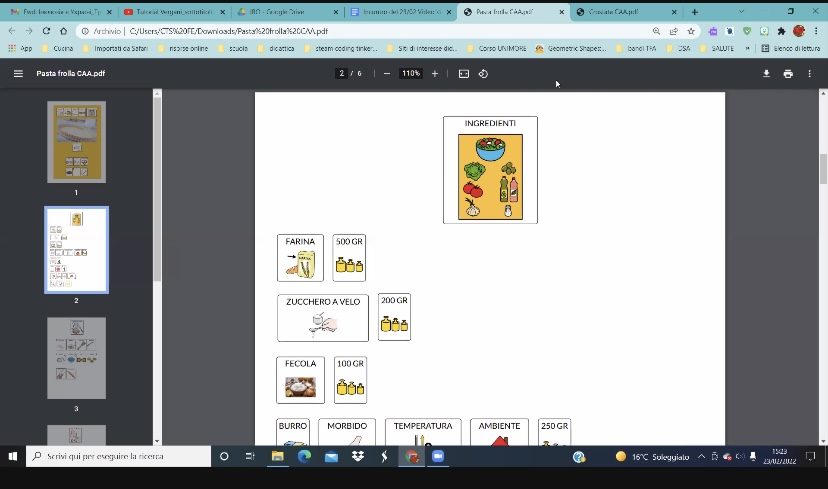The width and height of the screenshot is (828, 489).
Task: Close the Pasta frolla CAA.pdf tab
Action: (561, 12)
